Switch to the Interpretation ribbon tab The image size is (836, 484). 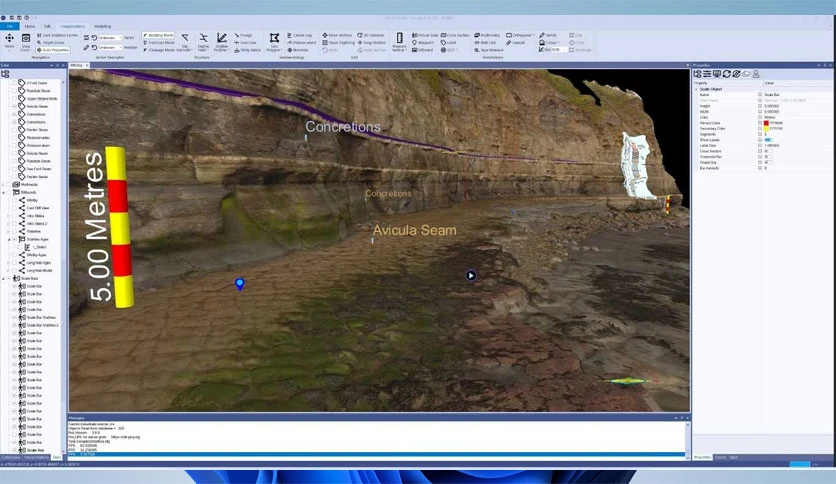[x=72, y=26]
